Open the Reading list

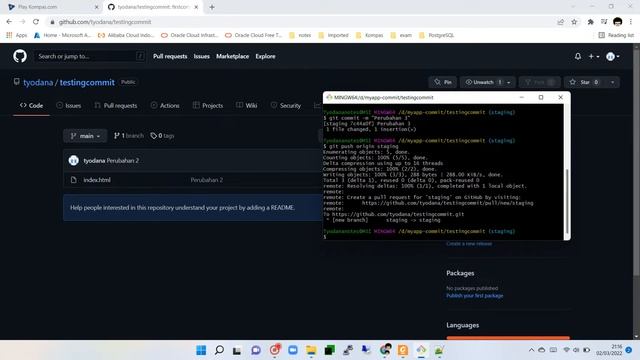tap(616, 35)
